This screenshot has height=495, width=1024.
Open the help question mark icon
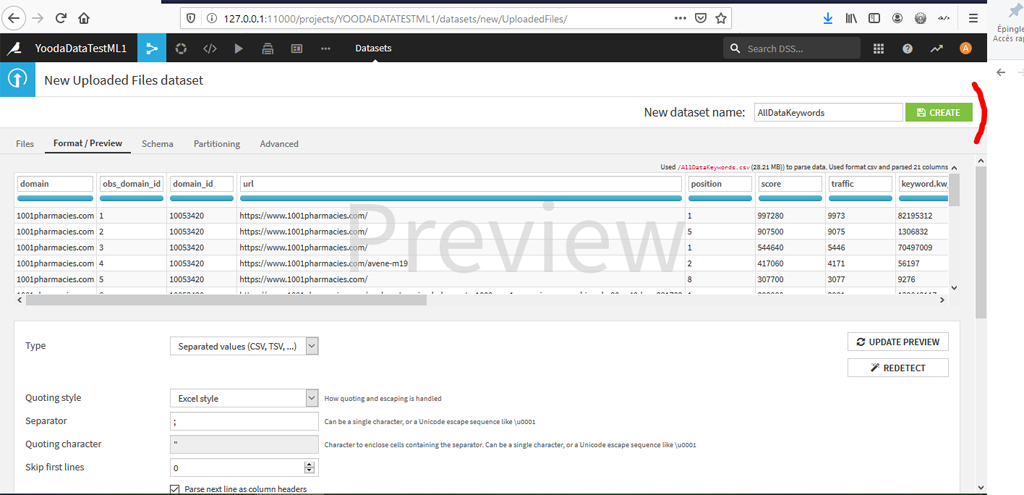[x=907, y=48]
